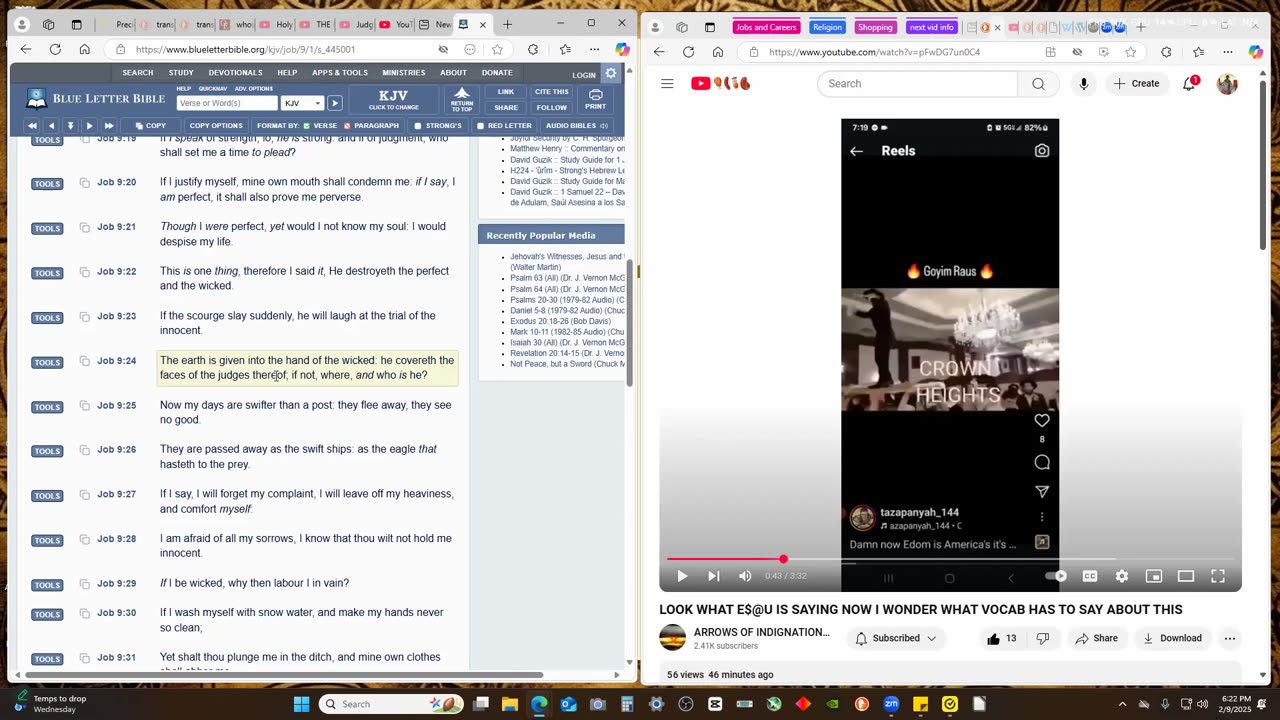Skip to next YouTube video
This screenshot has height=720, width=1280.
(x=713, y=576)
